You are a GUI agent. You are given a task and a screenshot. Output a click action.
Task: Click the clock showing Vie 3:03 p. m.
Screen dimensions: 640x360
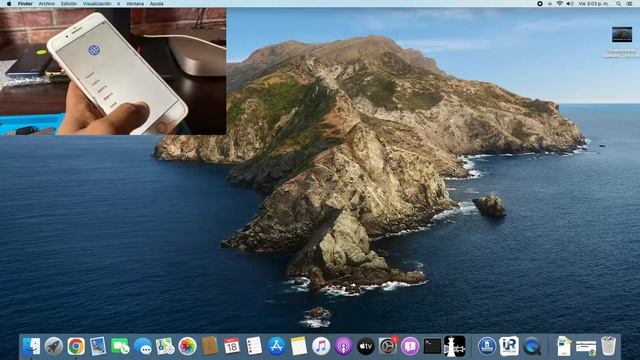593,4
